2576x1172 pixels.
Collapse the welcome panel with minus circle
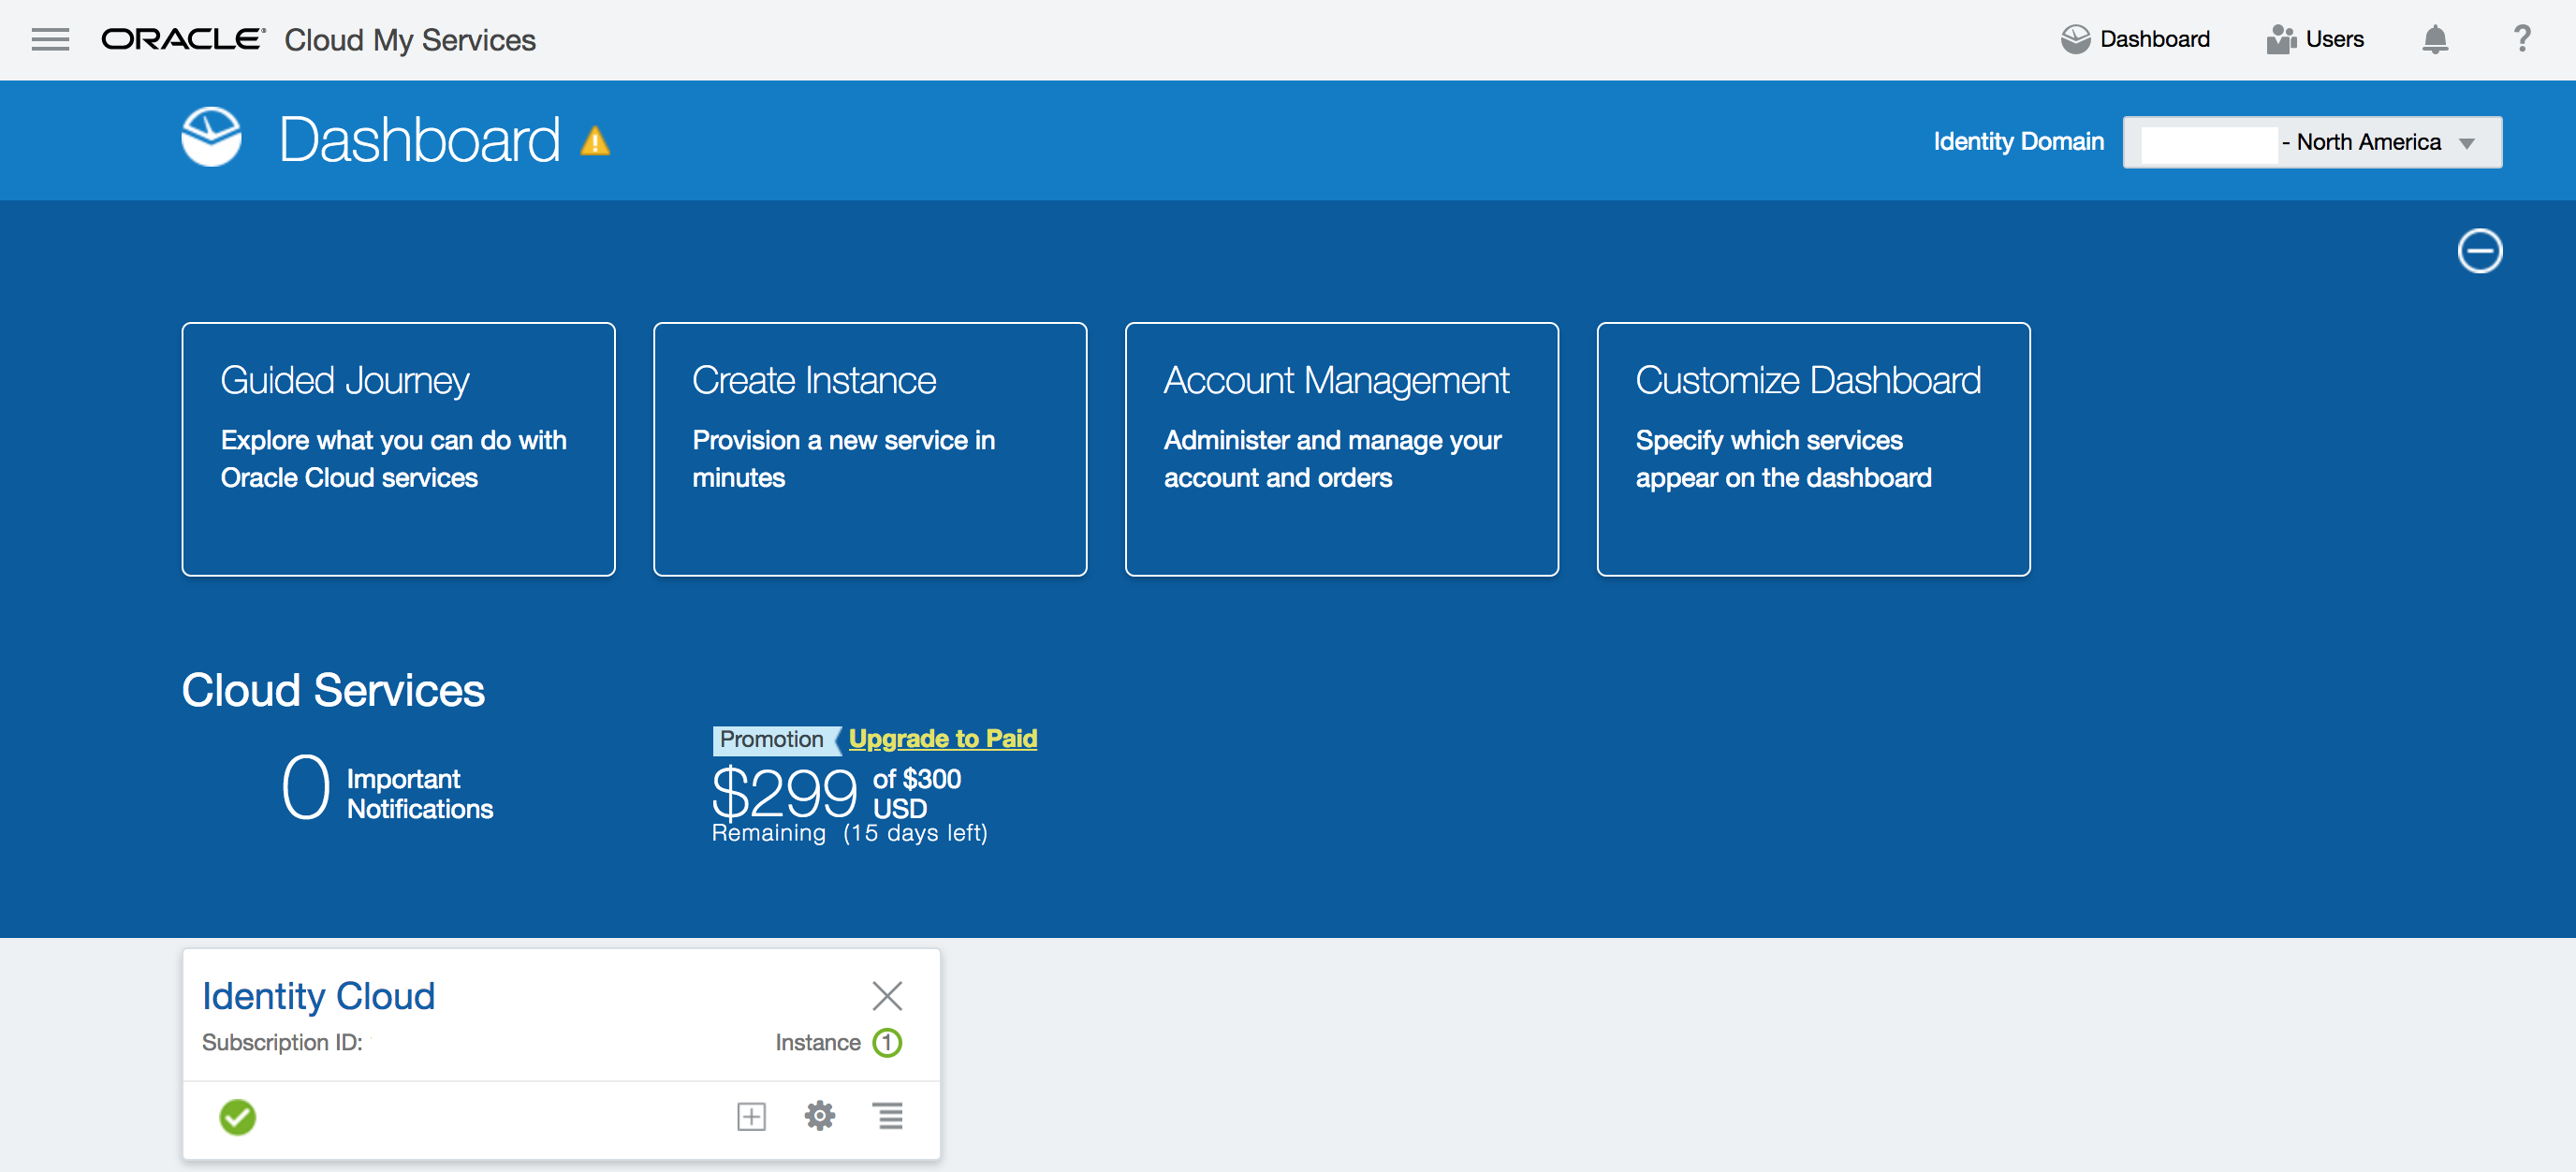tap(2479, 250)
